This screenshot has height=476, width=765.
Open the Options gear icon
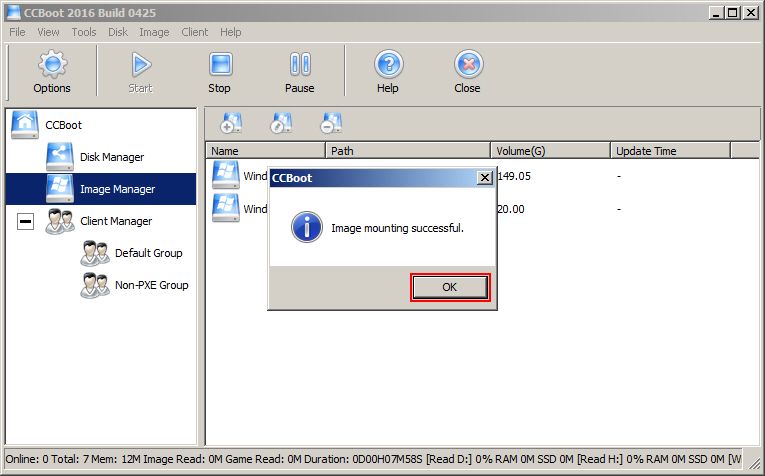pyautogui.click(x=52, y=64)
